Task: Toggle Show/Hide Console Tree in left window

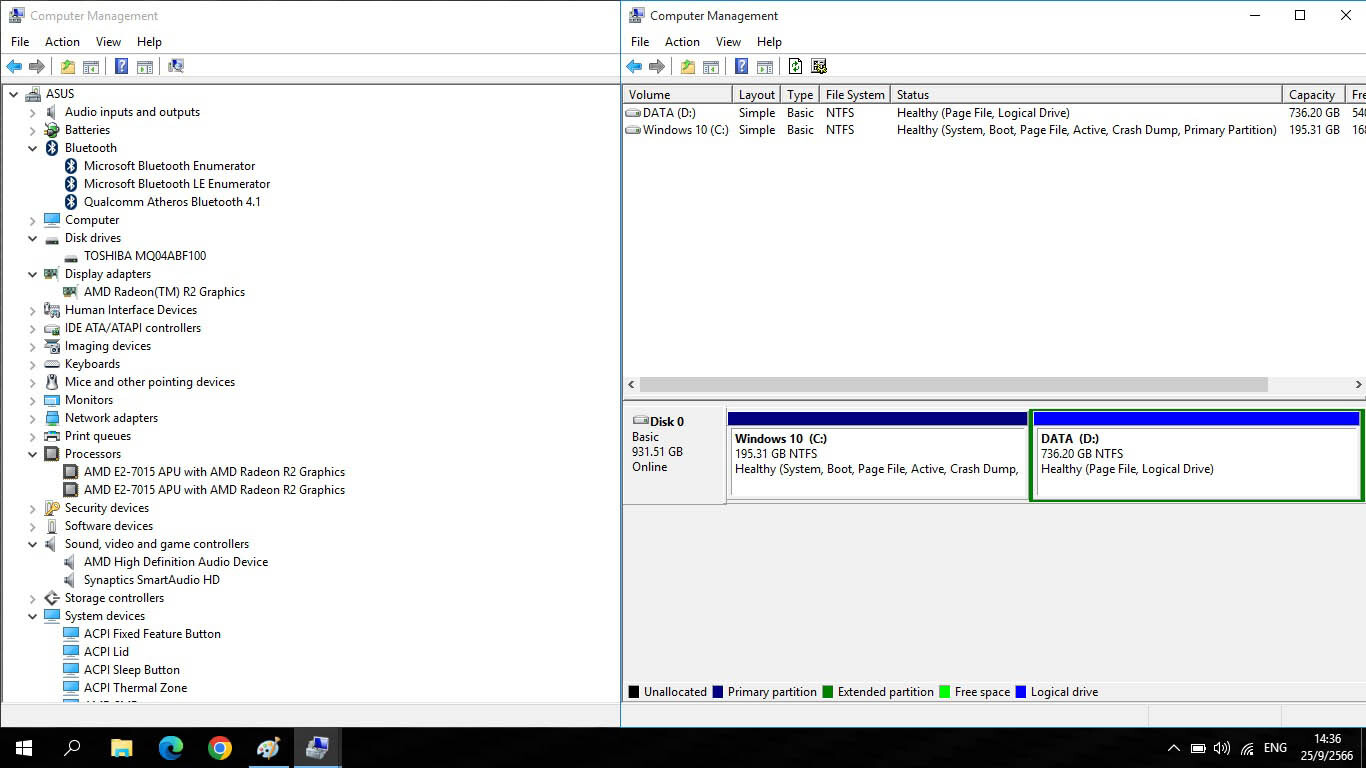Action: 91,67
